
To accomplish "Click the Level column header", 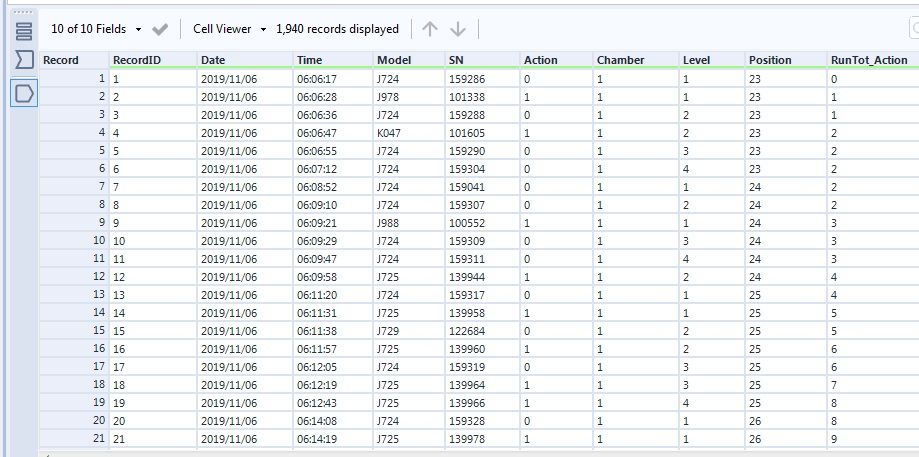I will pos(712,60).
